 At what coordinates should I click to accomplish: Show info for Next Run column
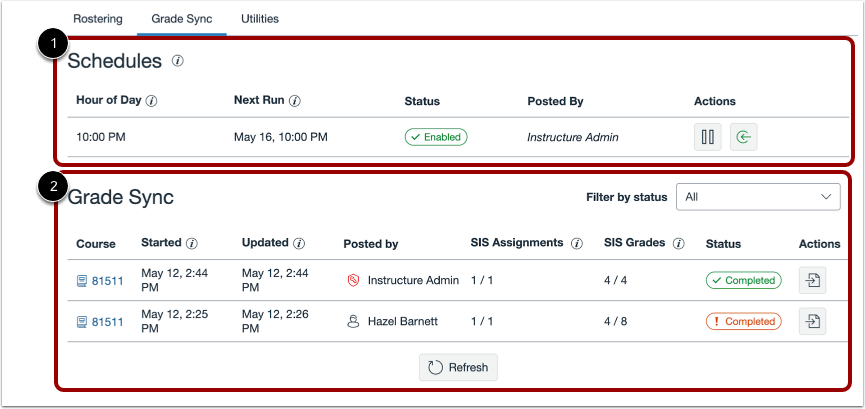(x=295, y=101)
